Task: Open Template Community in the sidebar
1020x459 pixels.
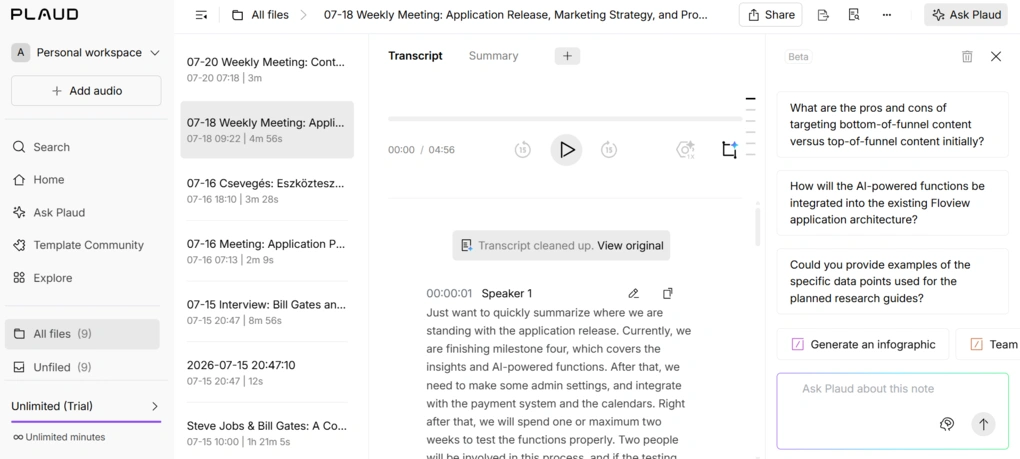Action: 78,245
